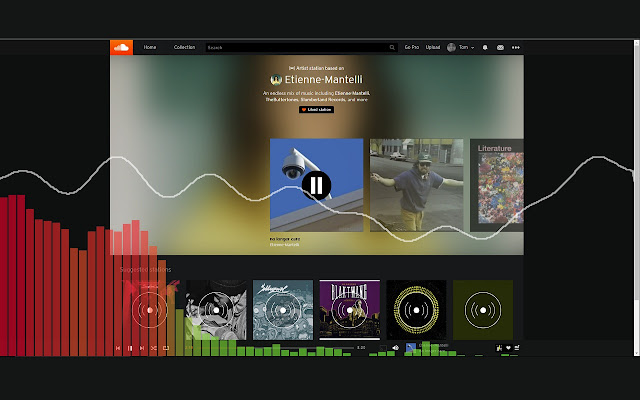Click now-playing artwork in player bar
The image size is (640, 400).
[x=411, y=348]
